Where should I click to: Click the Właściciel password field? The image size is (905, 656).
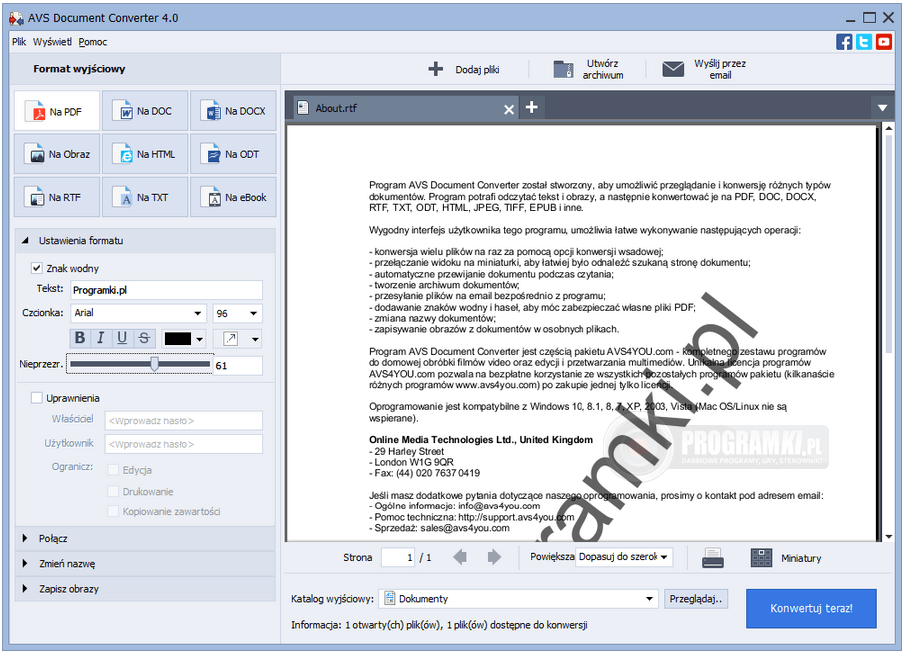pos(184,421)
